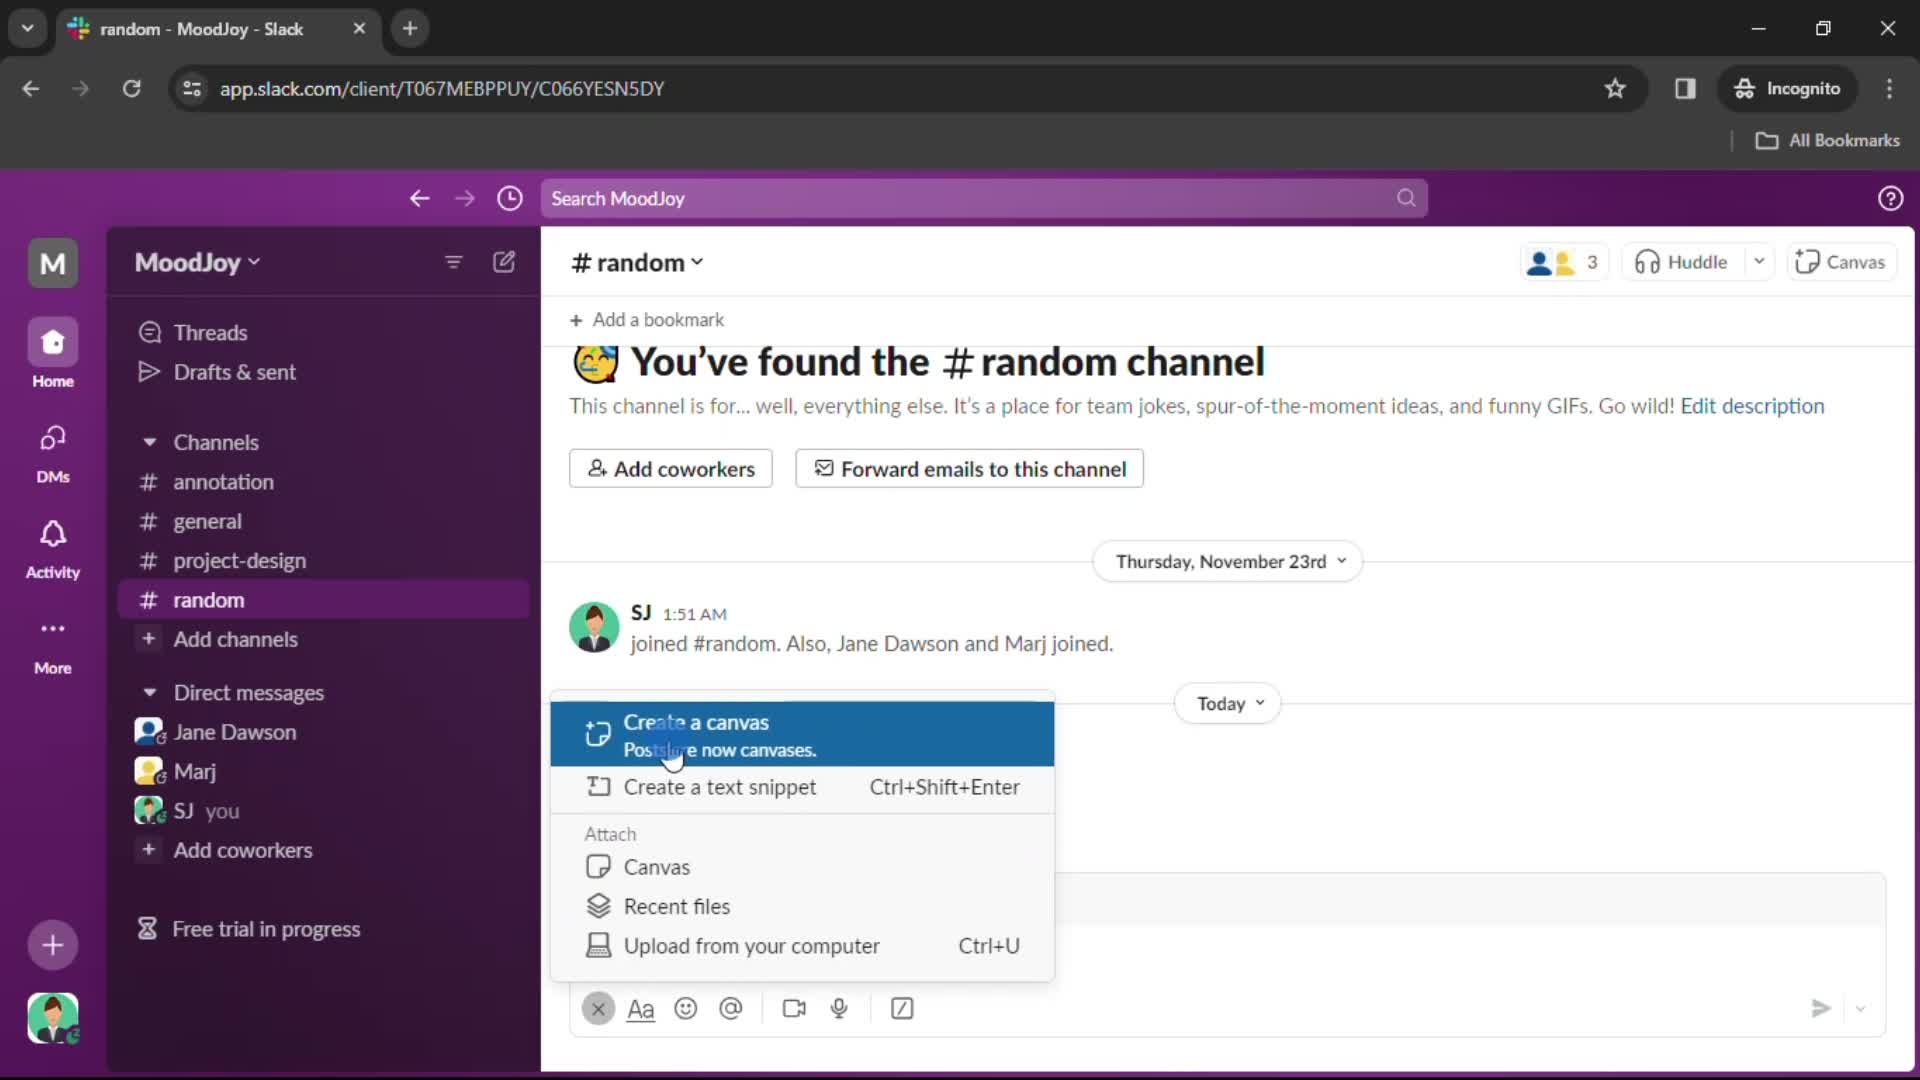The image size is (1920, 1080).
Task: Open Drafts & sent
Action: pyautogui.click(x=323, y=372)
